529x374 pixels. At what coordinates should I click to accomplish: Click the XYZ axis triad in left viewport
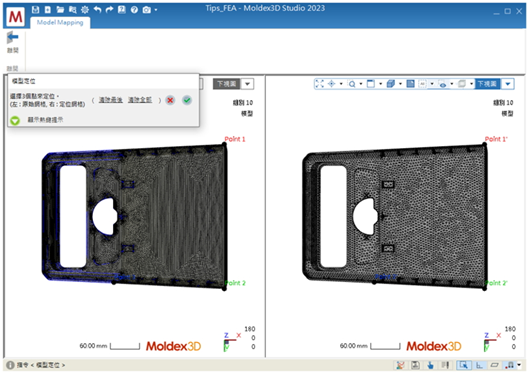click(x=232, y=341)
